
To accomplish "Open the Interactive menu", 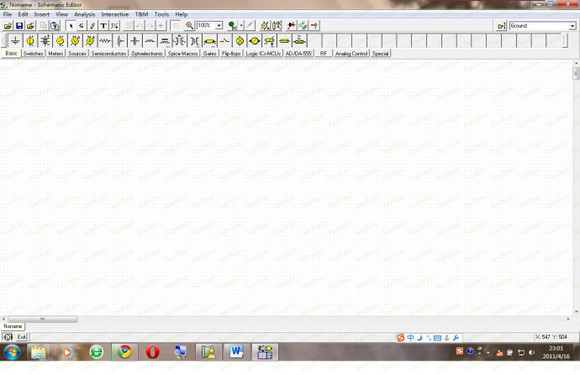I will pos(115,14).
